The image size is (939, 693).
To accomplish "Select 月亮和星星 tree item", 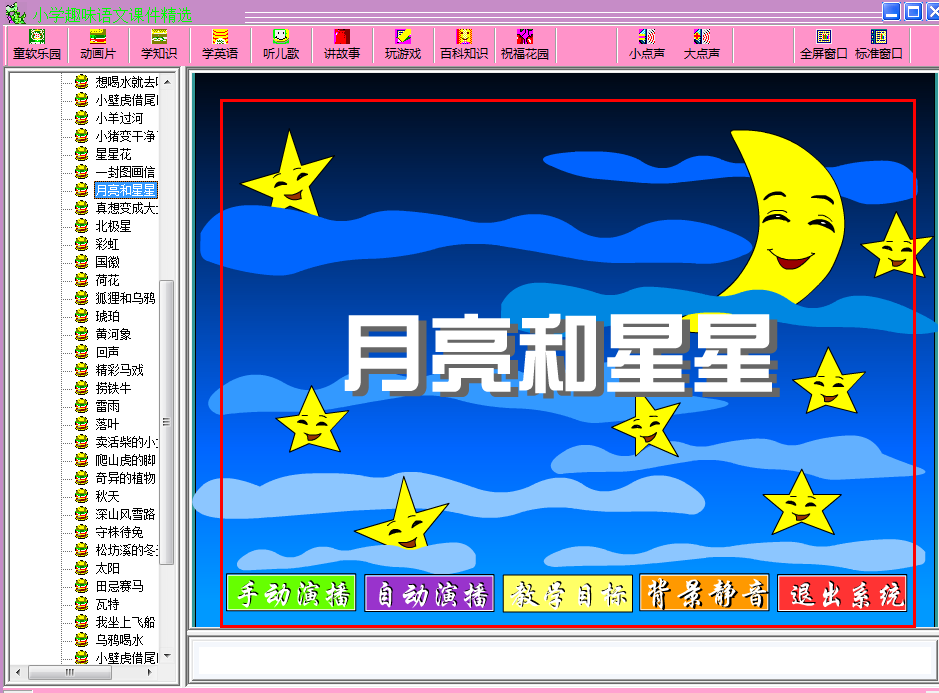I will click(126, 190).
